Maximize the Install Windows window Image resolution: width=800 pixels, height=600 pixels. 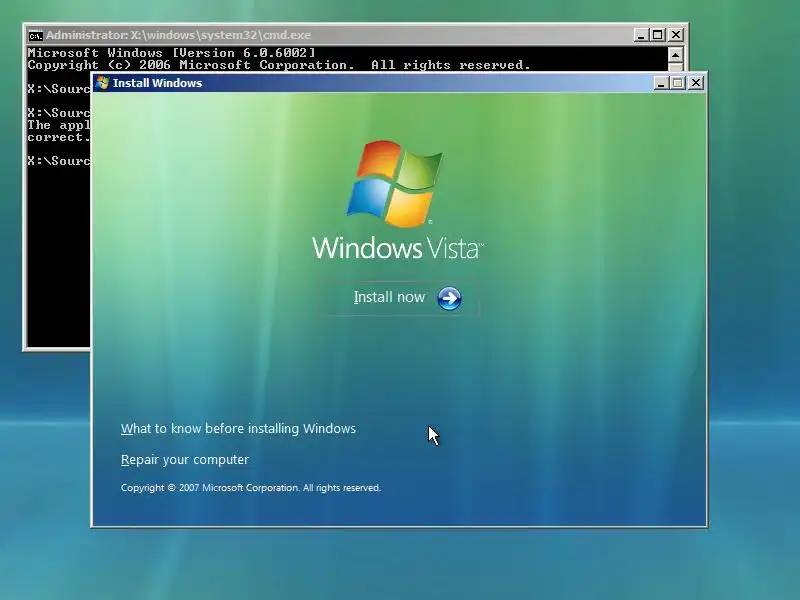(678, 83)
